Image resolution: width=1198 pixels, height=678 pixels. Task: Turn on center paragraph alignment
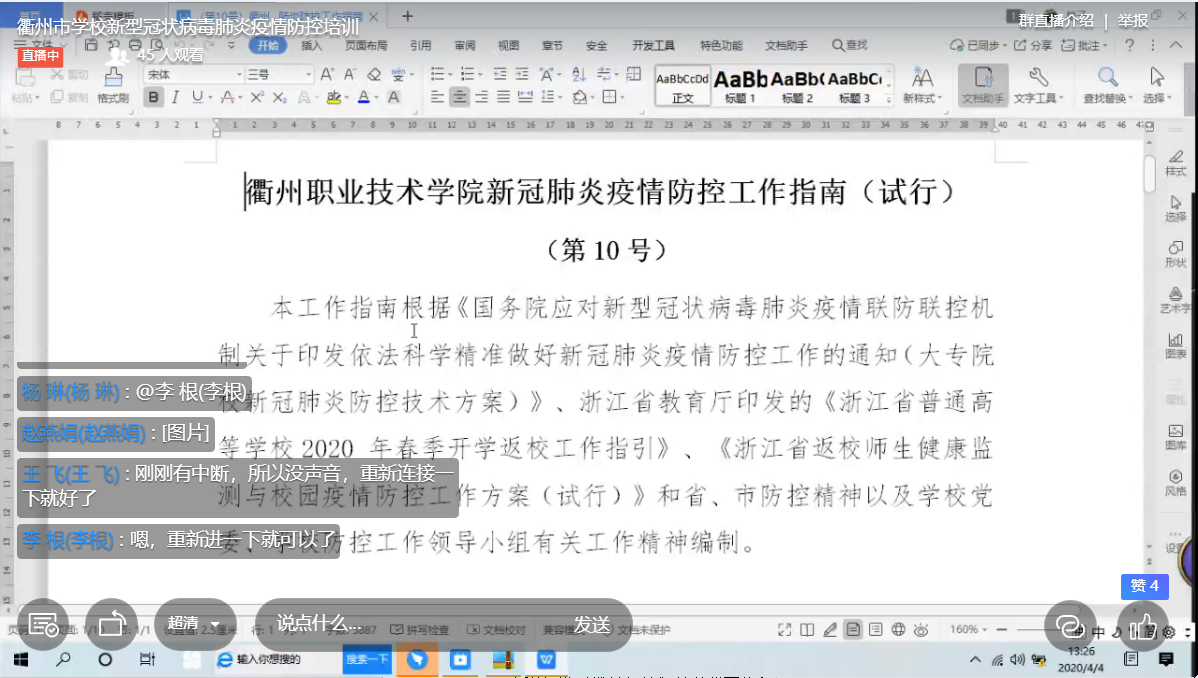point(459,97)
